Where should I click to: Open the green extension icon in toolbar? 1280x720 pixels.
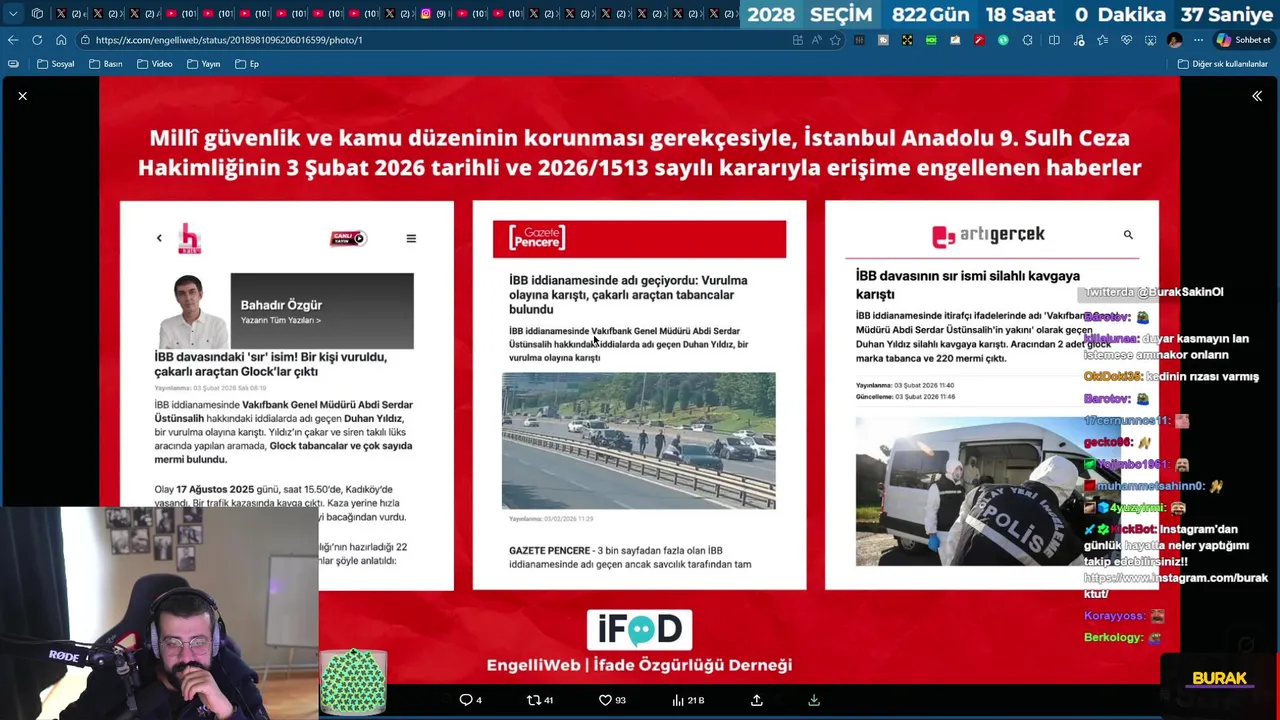(931, 40)
